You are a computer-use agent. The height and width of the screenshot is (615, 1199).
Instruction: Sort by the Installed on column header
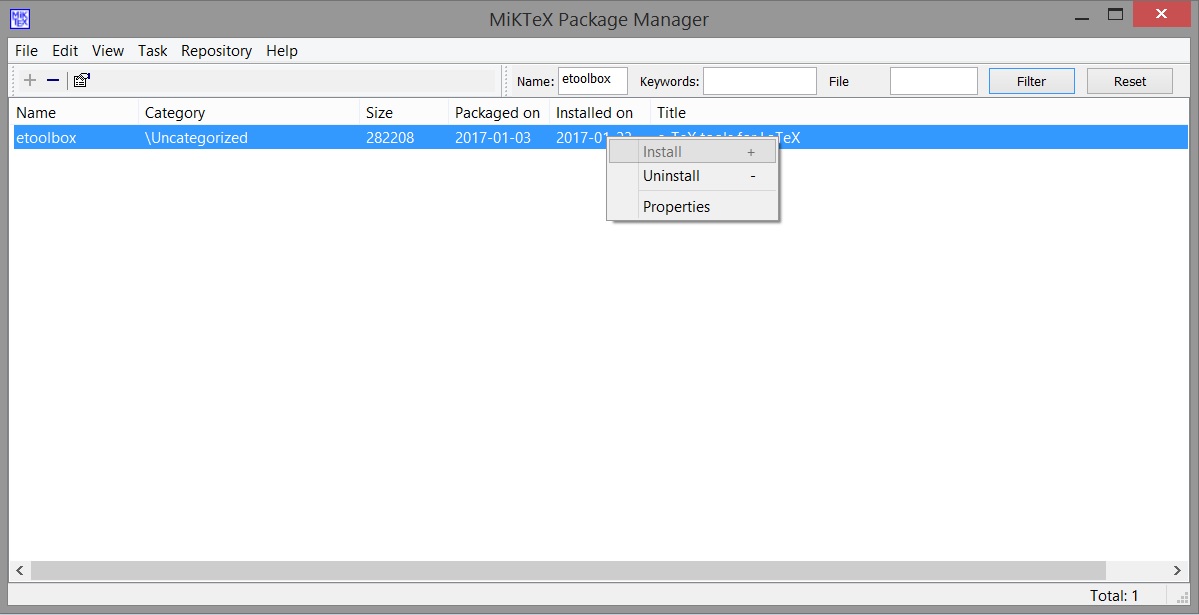click(600, 112)
